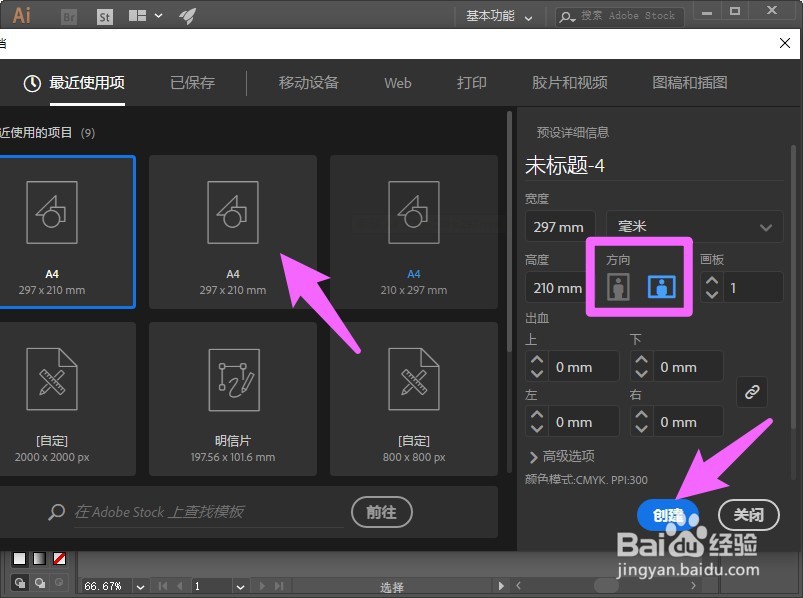Switch to the 胶片和视频 tab
The height and width of the screenshot is (598, 803).
pyautogui.click(x=569, y=83)
